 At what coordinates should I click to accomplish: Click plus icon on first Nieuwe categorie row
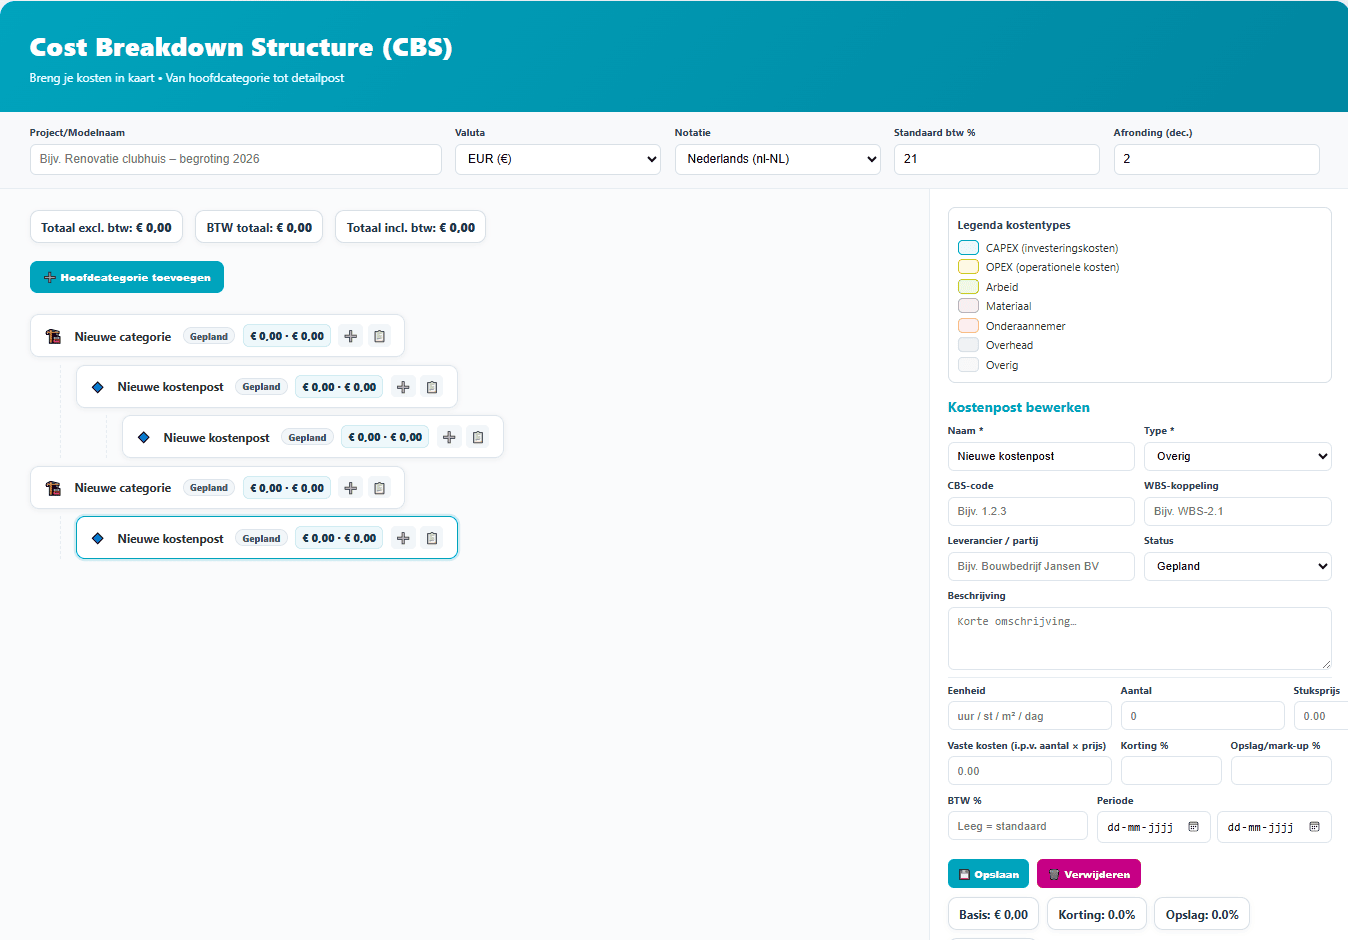(350, 336)
